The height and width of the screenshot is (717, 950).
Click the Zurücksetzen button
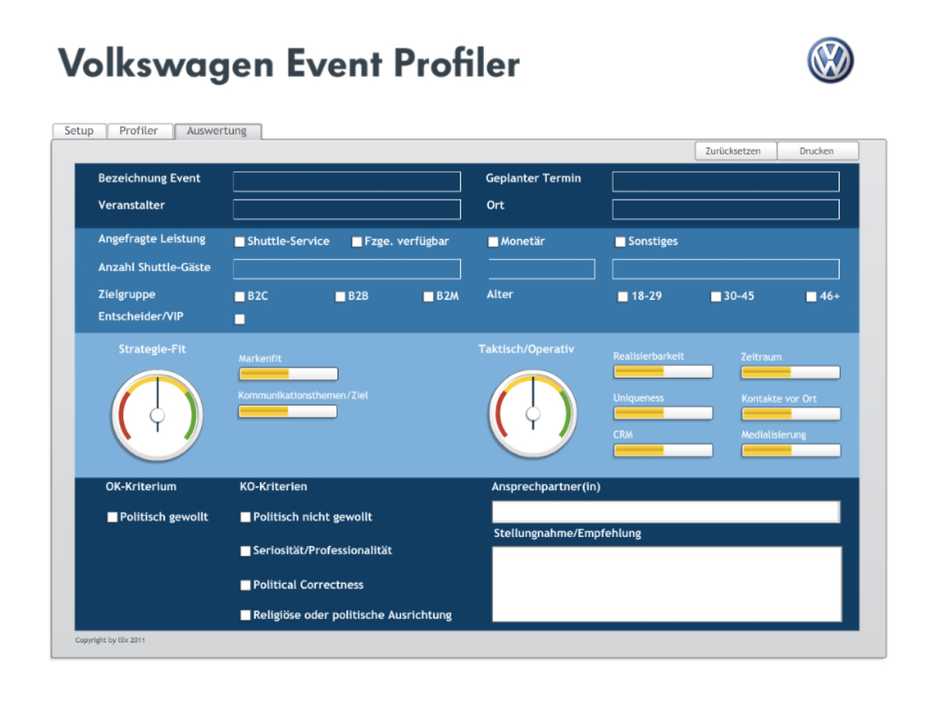pos(736,151)
